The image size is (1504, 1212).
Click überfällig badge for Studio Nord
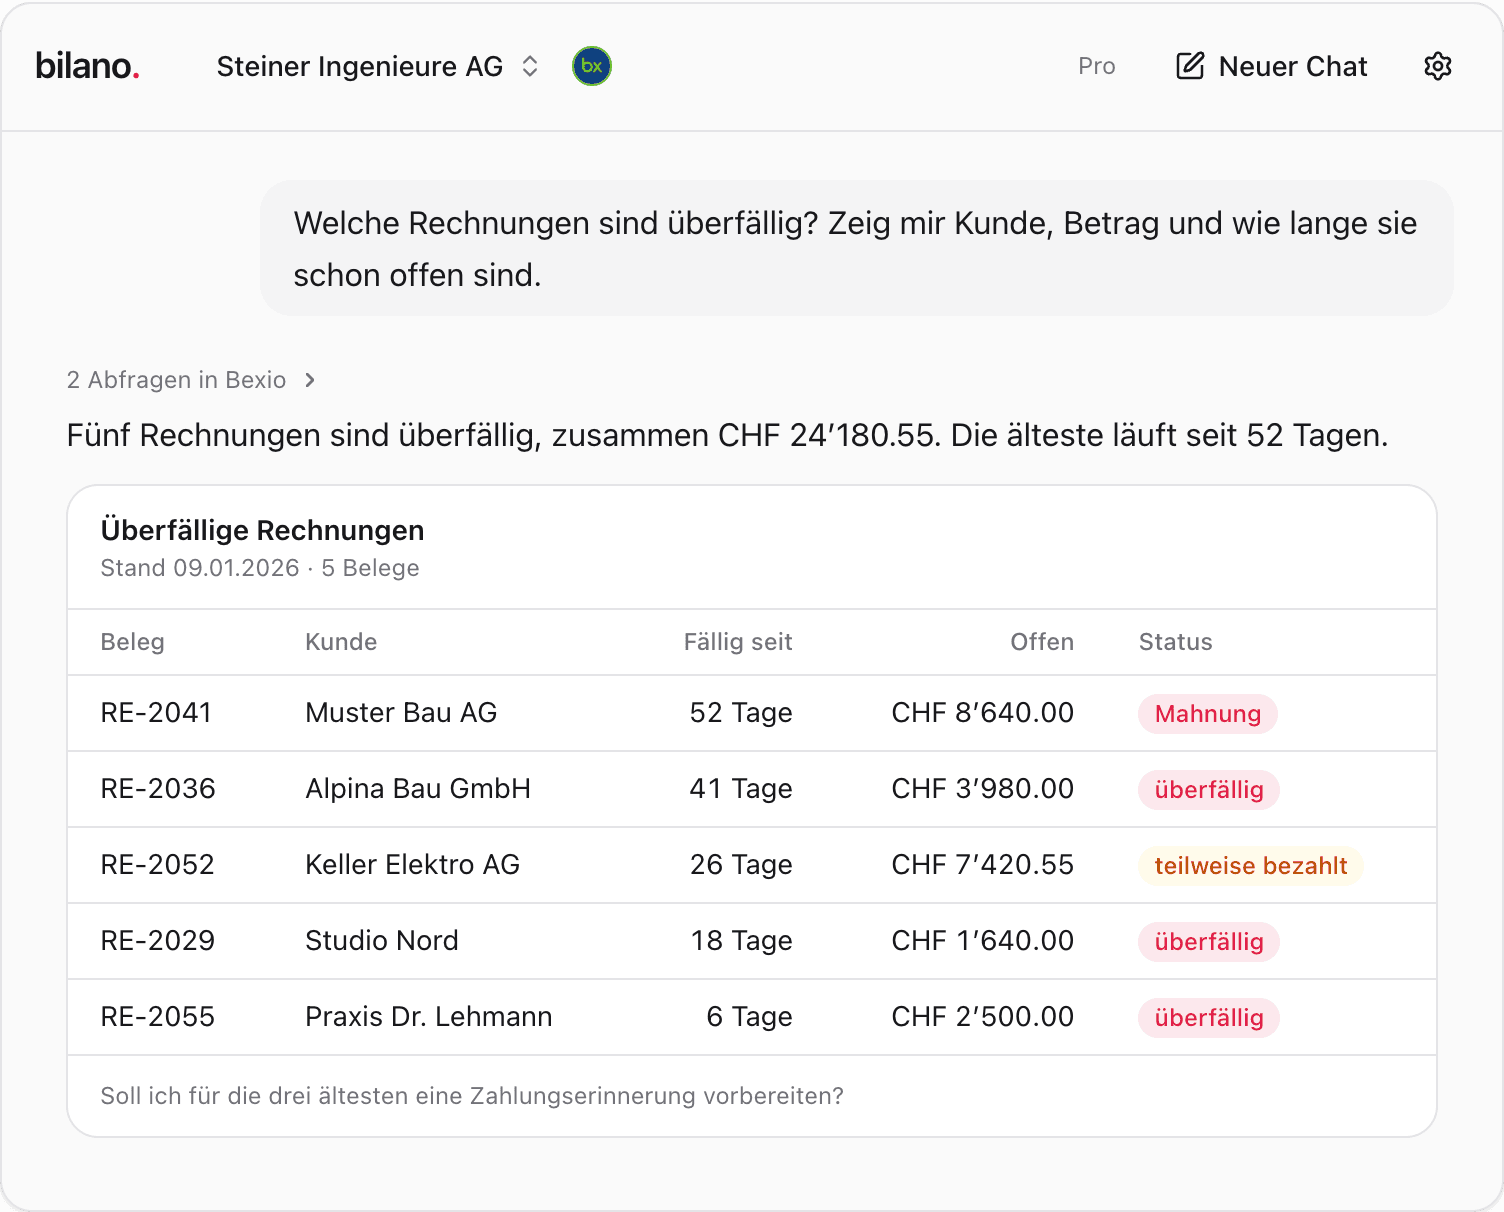(x=1209, y=942)
